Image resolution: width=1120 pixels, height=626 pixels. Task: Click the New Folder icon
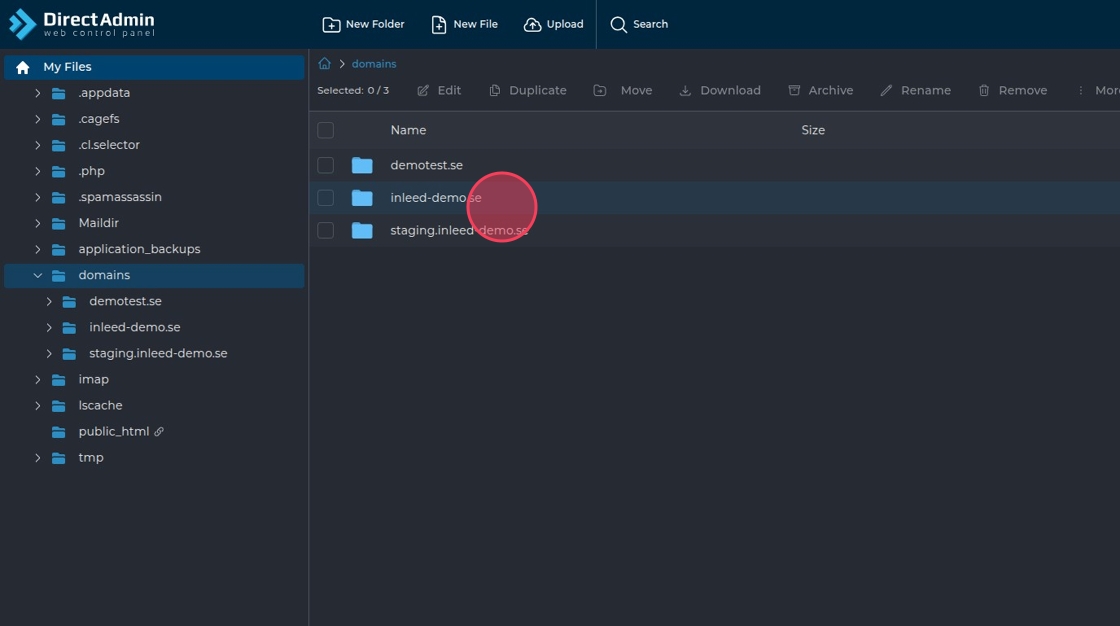click(x=331, y=24)
